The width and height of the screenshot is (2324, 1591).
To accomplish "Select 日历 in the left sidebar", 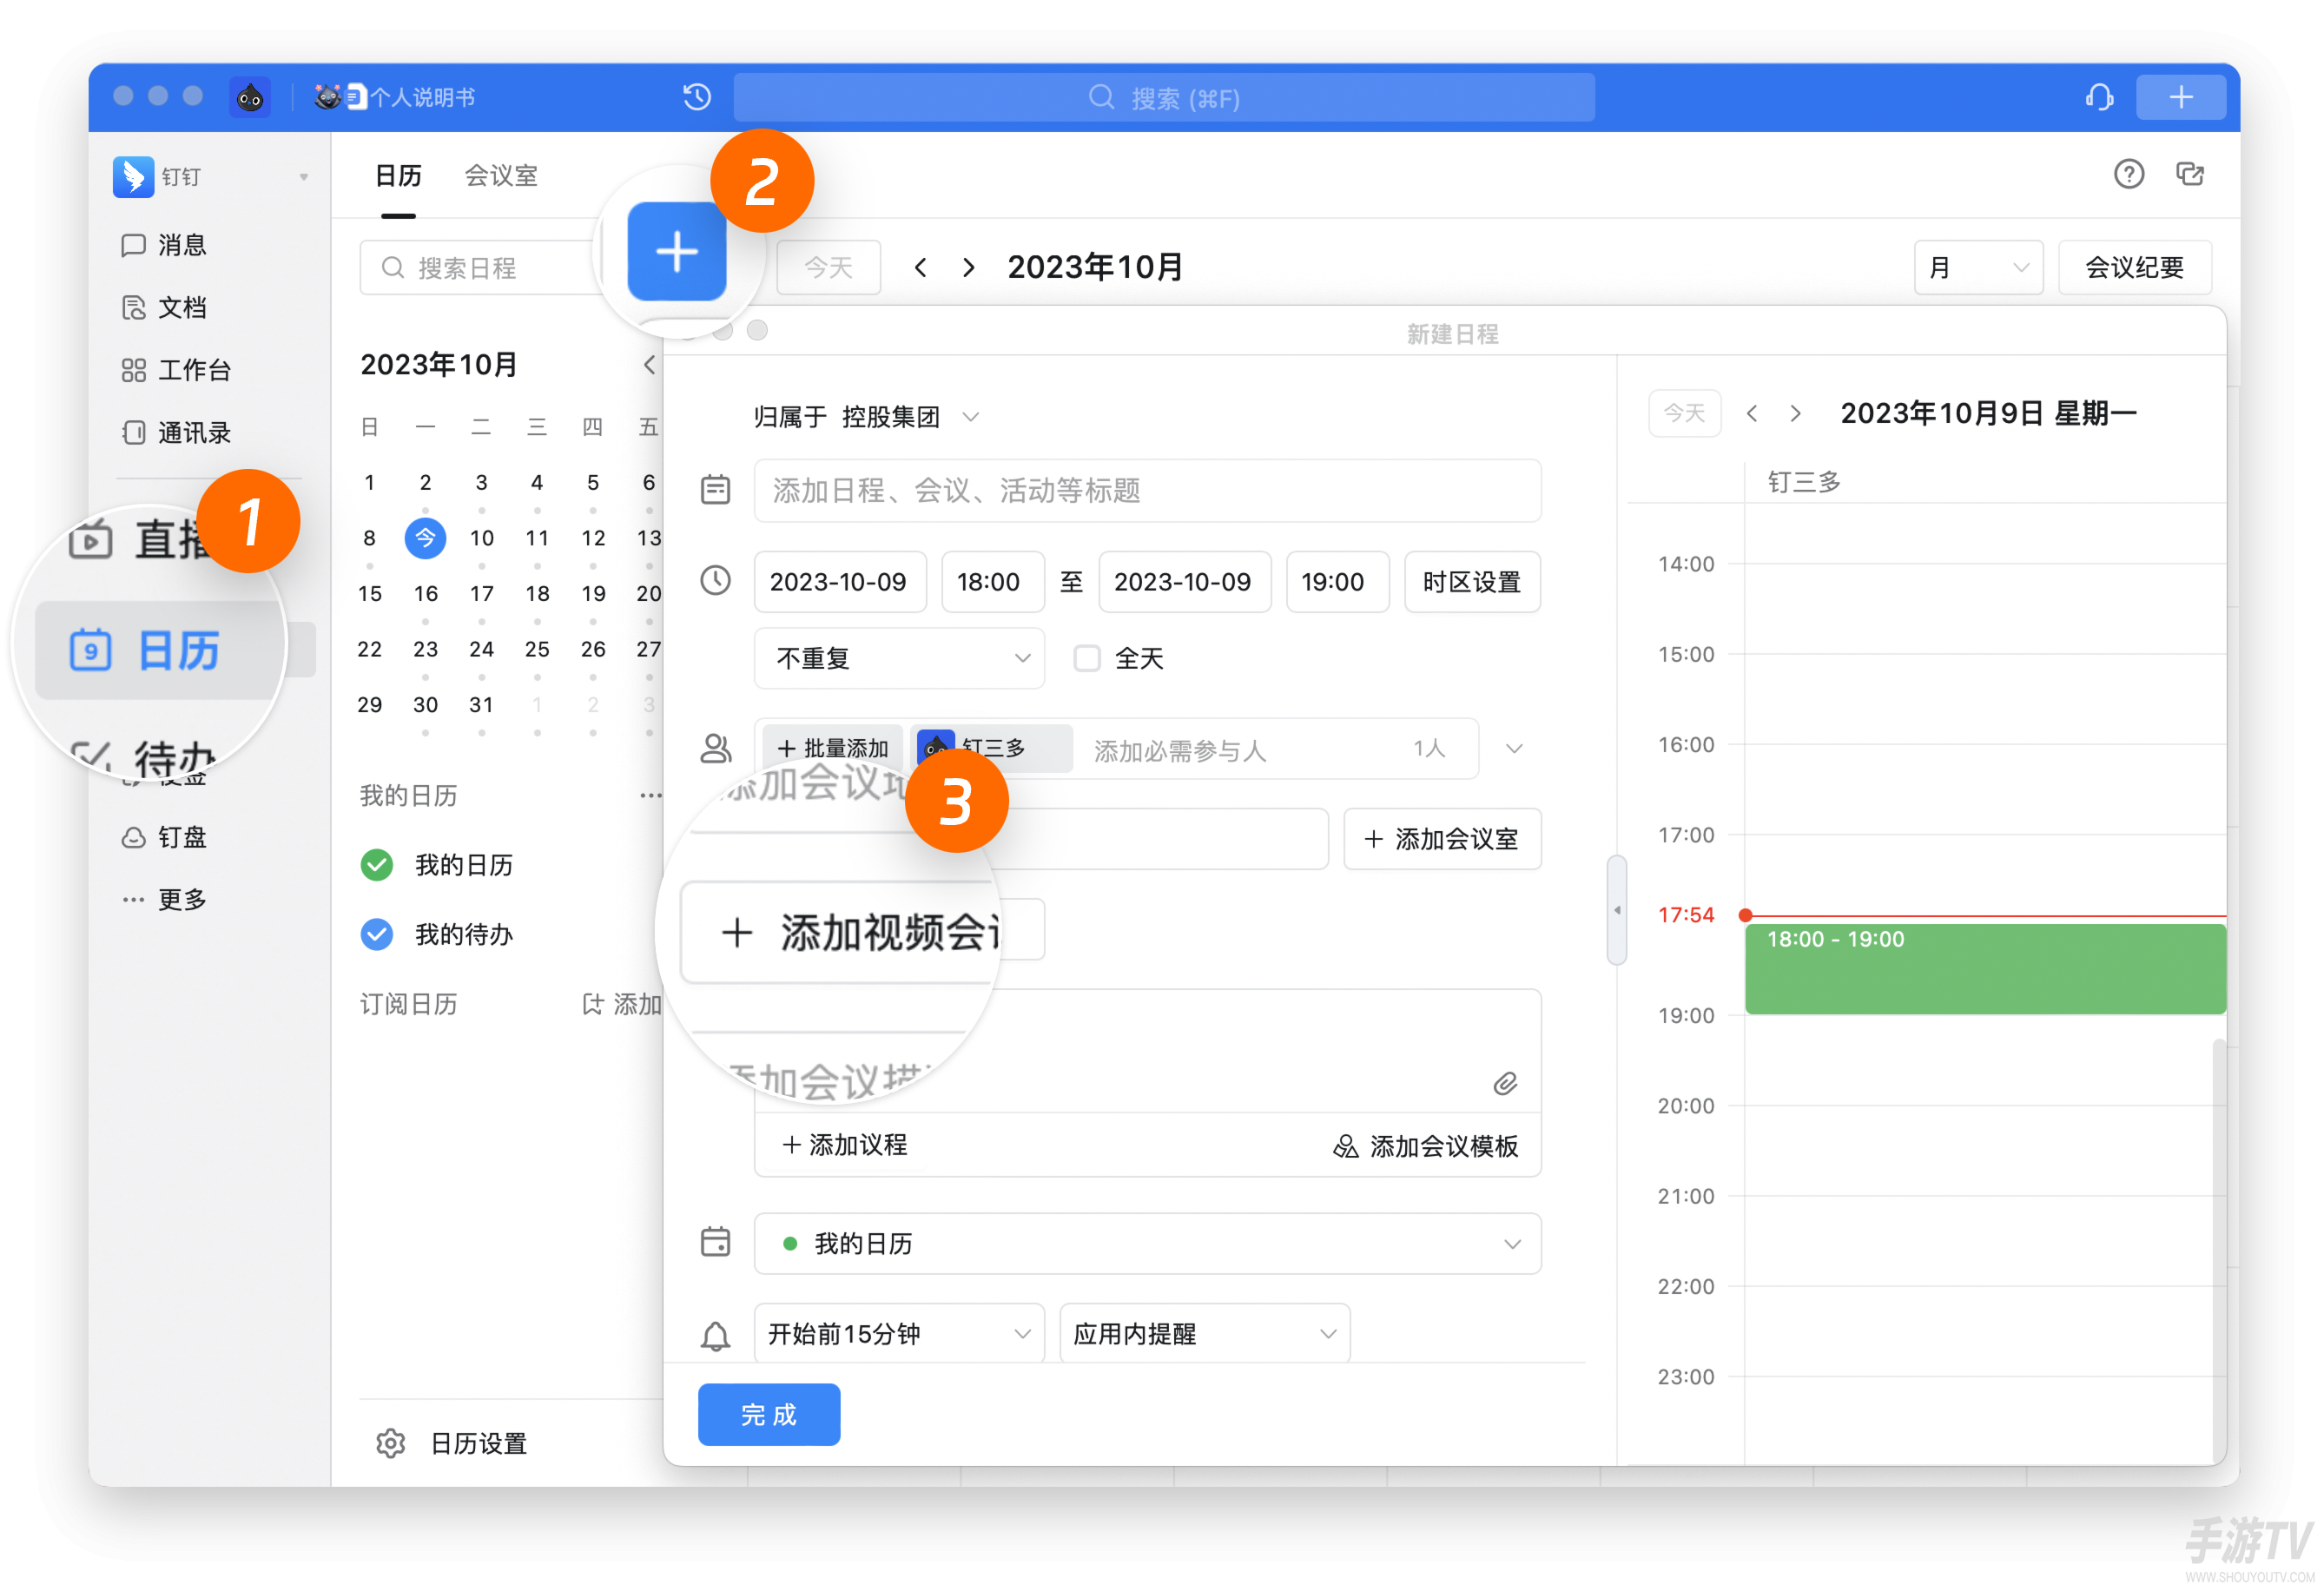I will [x=160, y=650].
